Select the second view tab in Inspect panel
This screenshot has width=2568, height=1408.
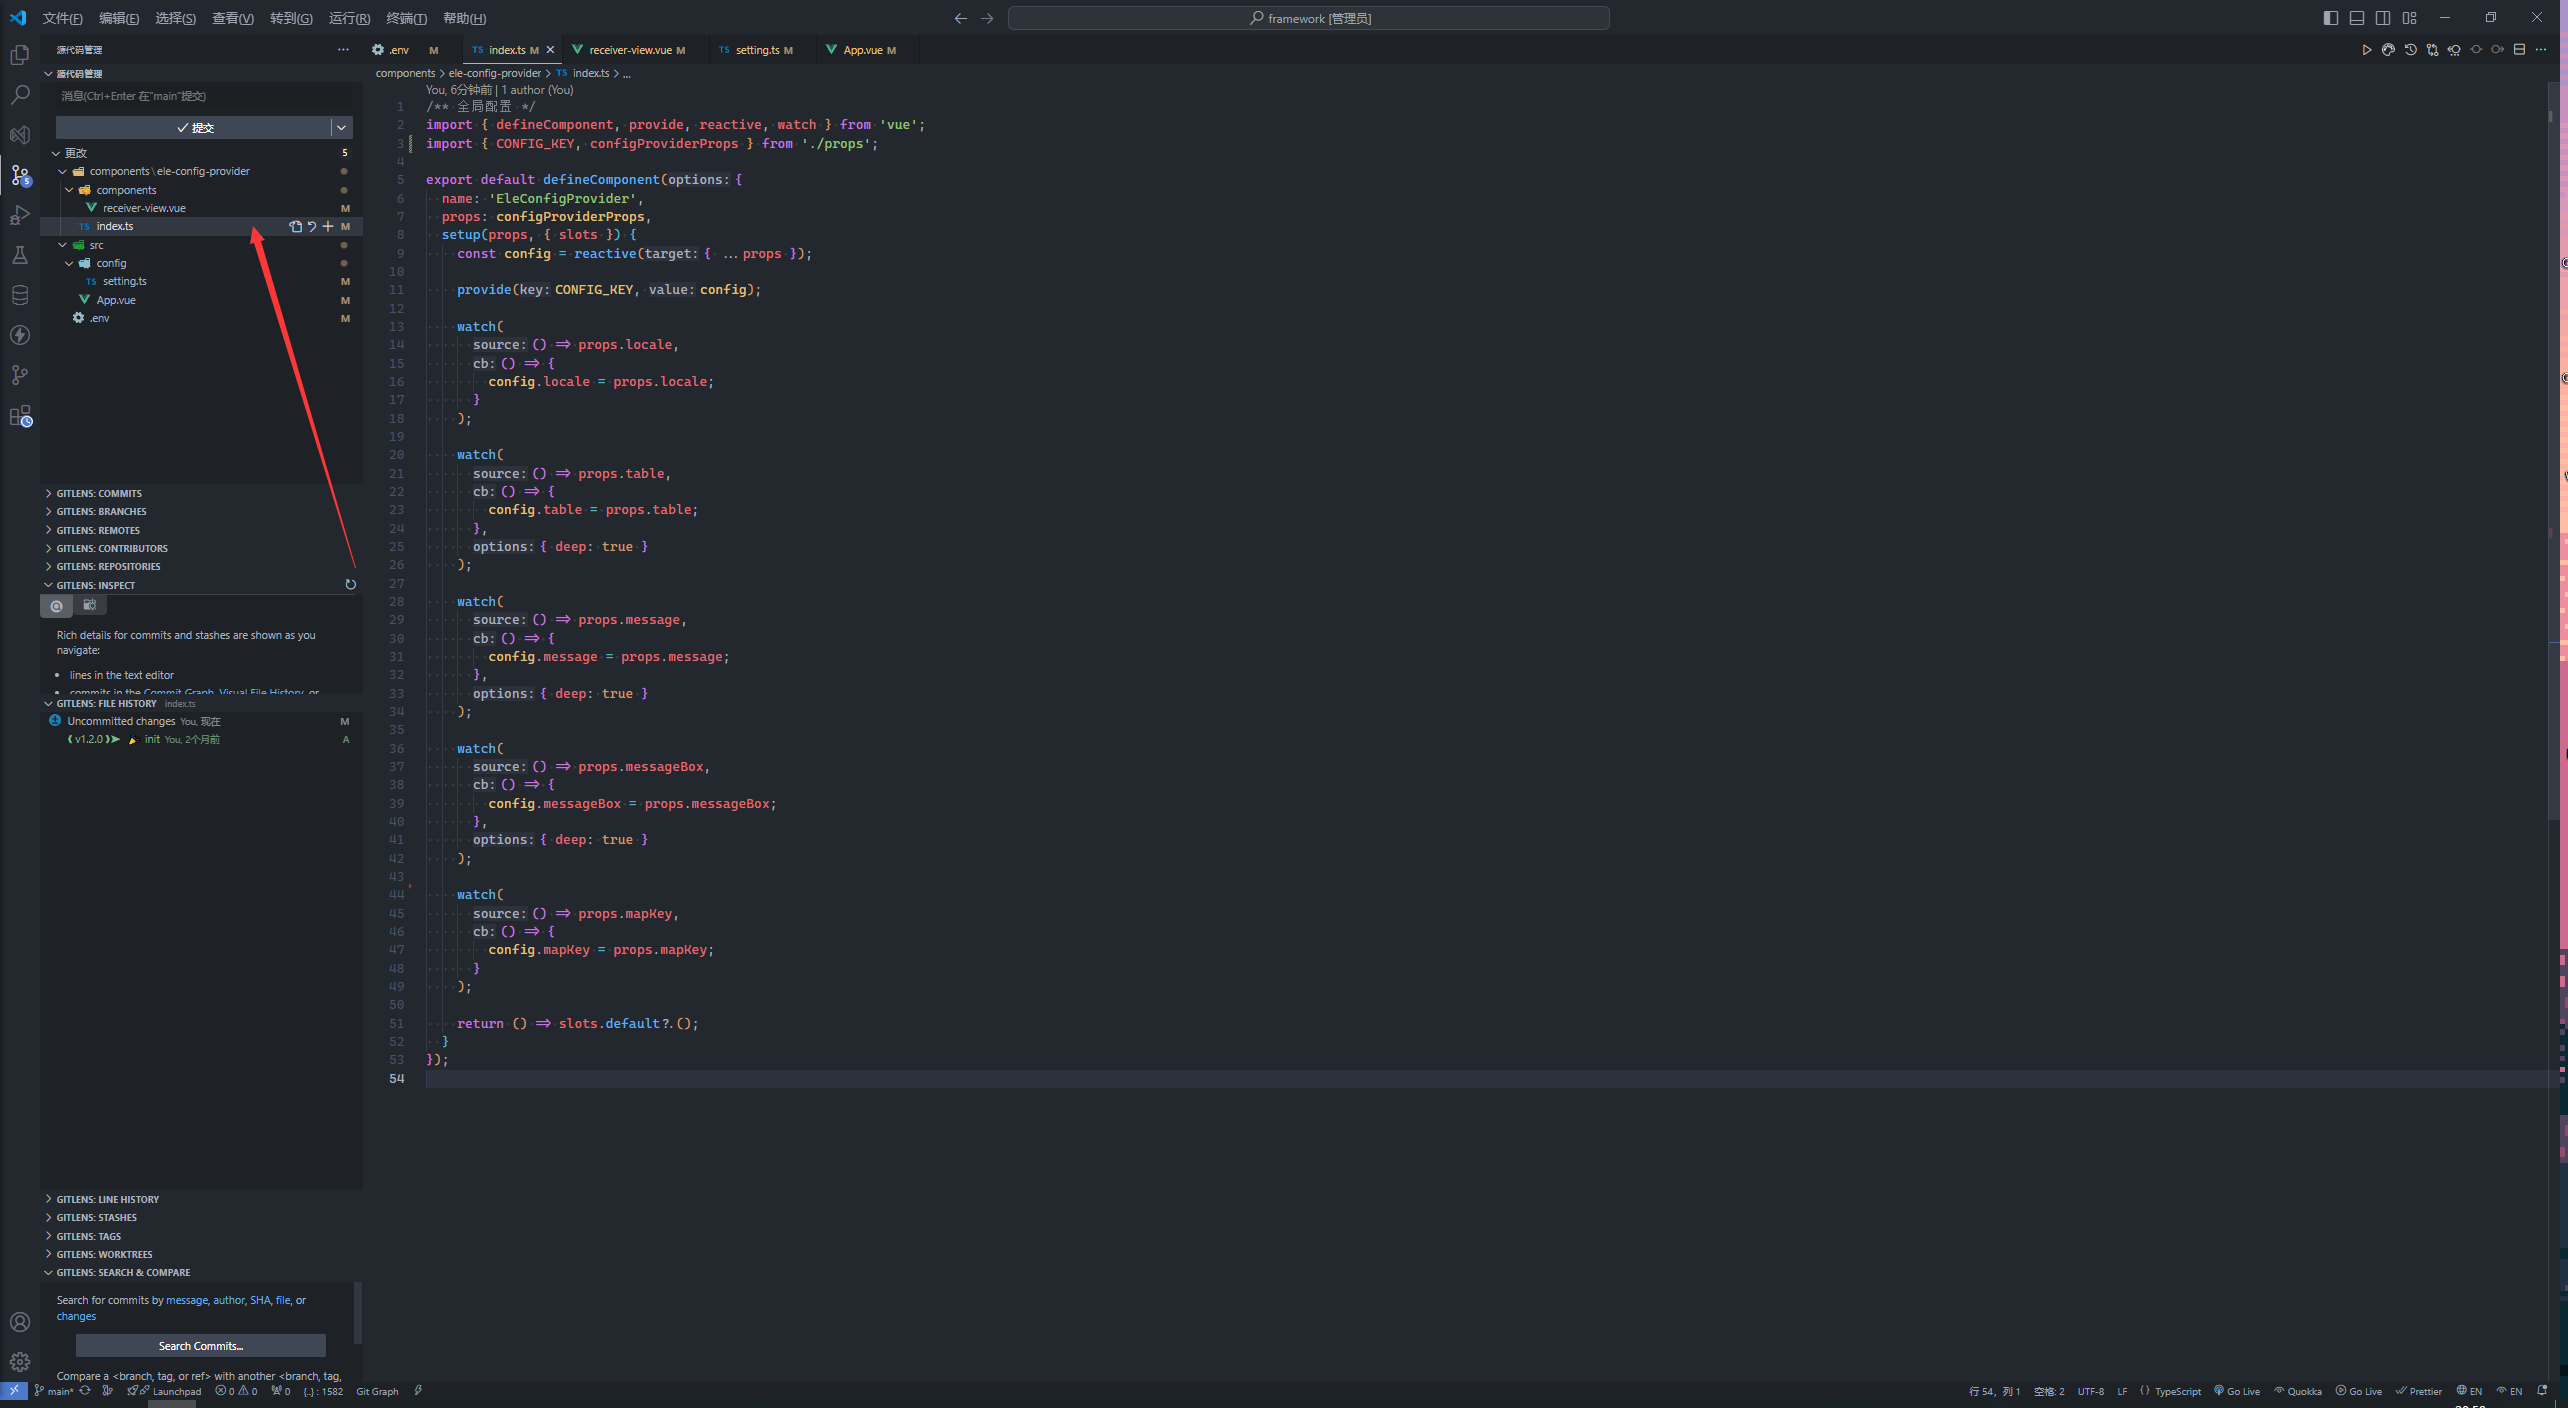[89, 605]
